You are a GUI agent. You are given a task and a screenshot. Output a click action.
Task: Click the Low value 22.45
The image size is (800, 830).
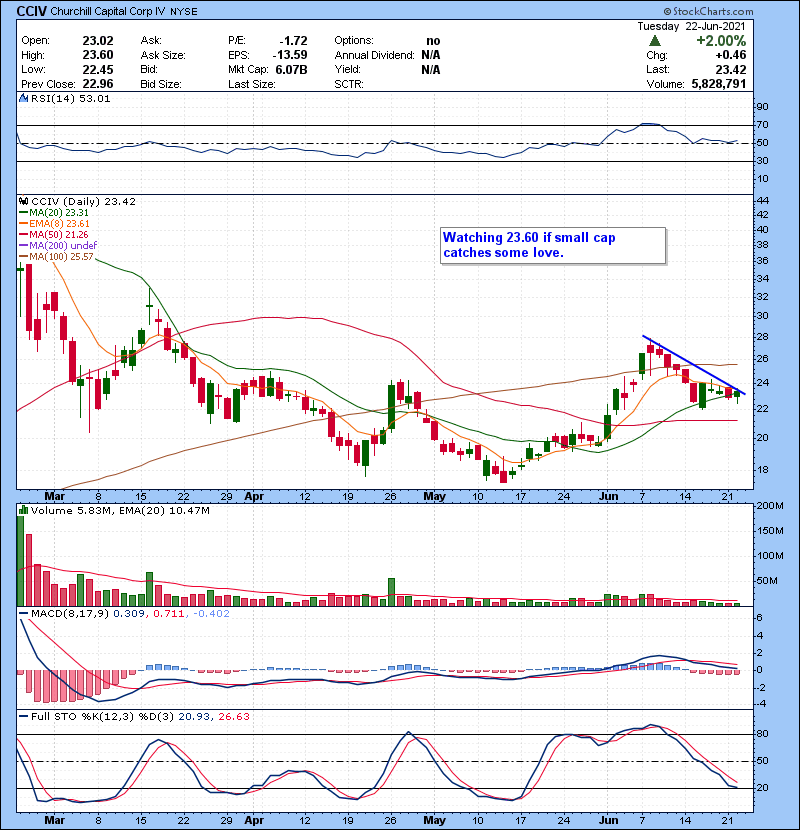[98, 70]
